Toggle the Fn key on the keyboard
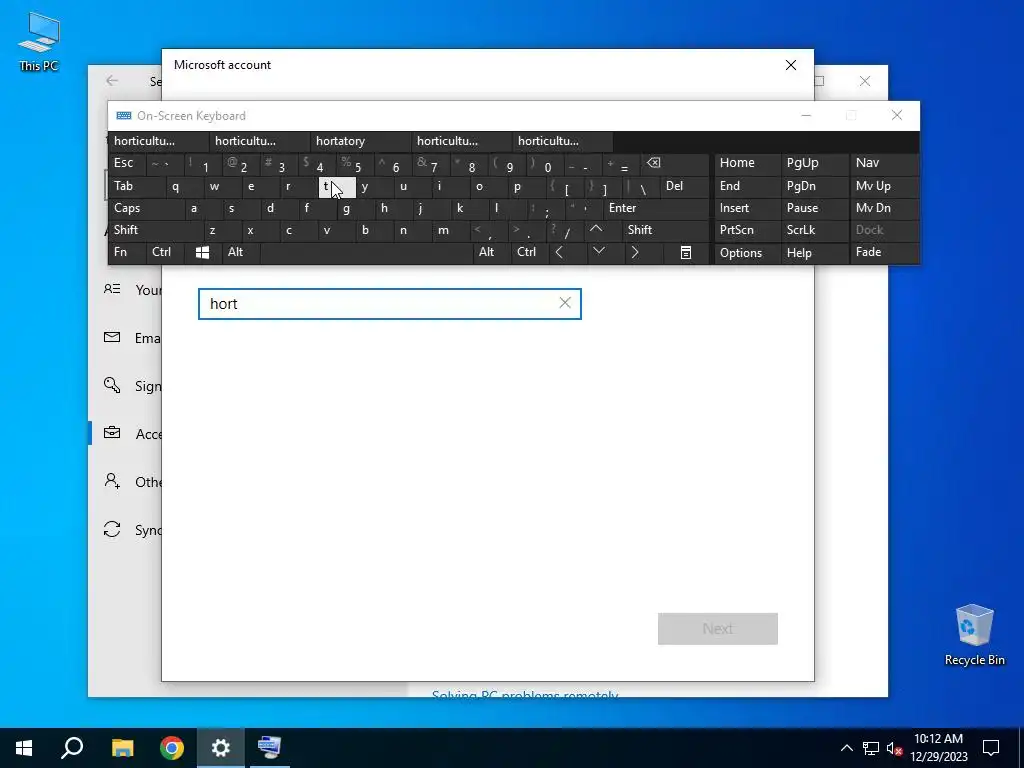The width and height of the screenshot is (1024, 768). pos(127,253)
